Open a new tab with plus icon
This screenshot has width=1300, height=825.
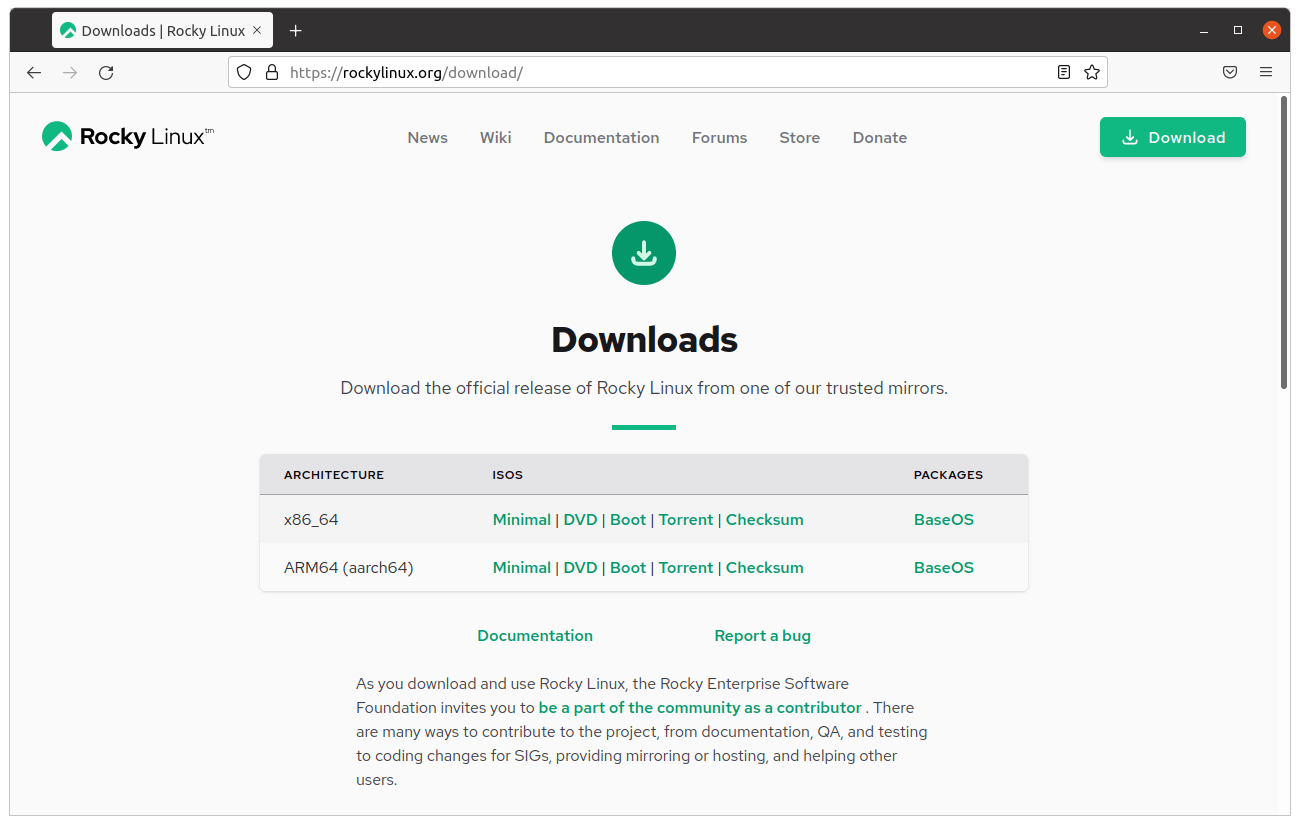295,31
